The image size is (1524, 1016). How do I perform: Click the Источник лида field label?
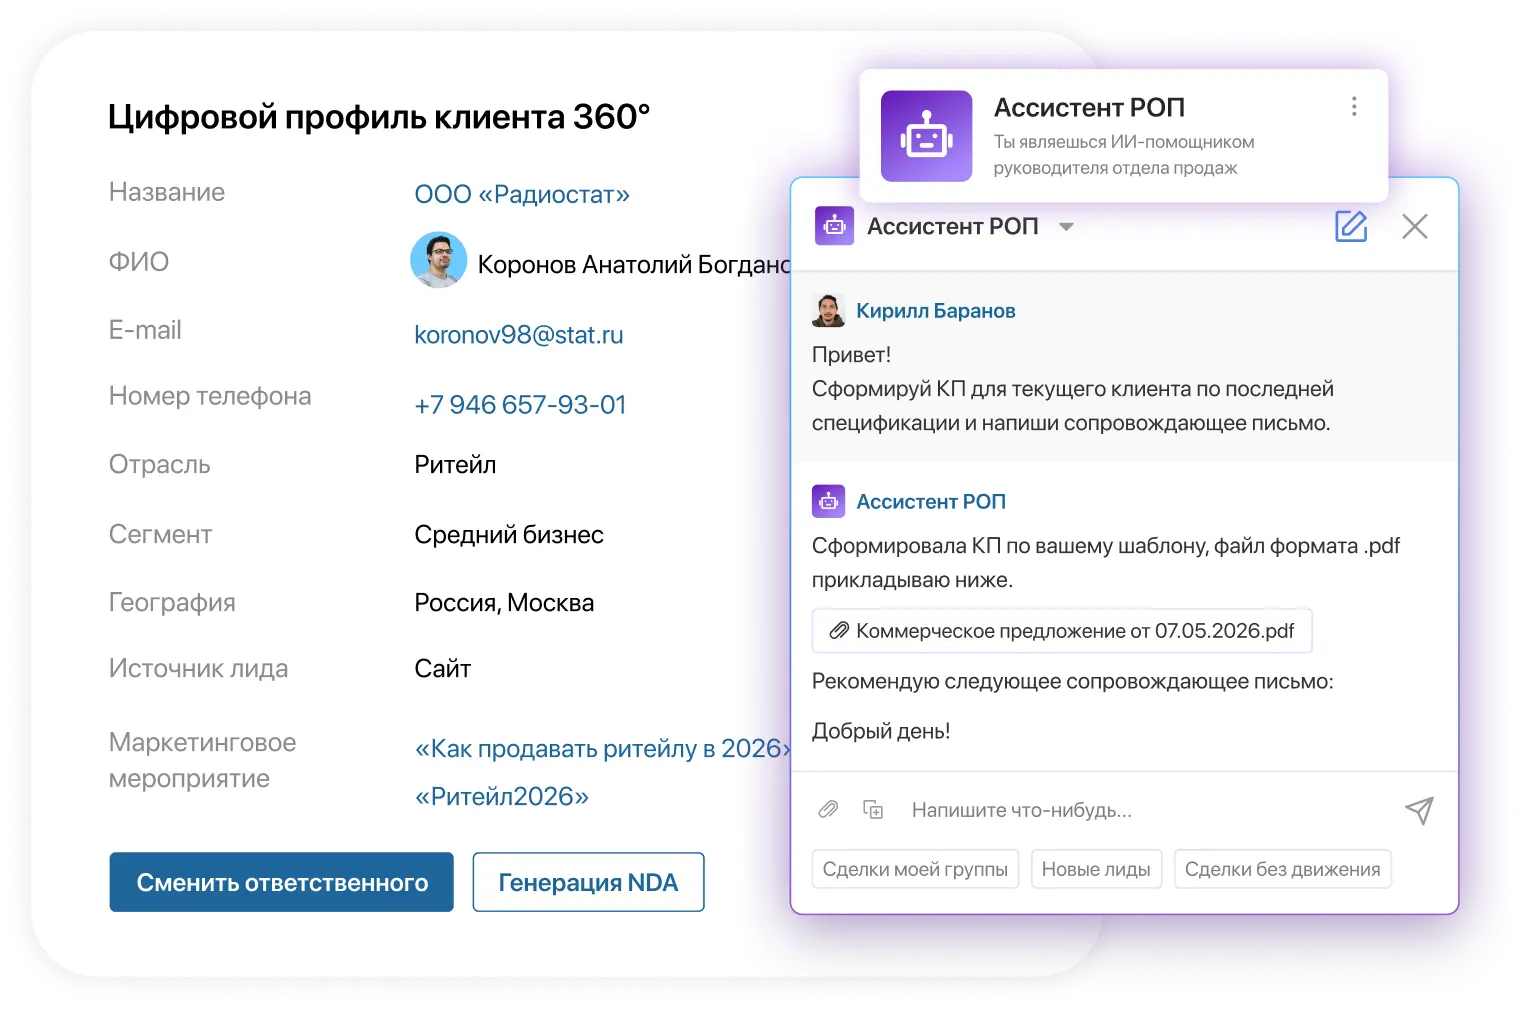point(198,669)
